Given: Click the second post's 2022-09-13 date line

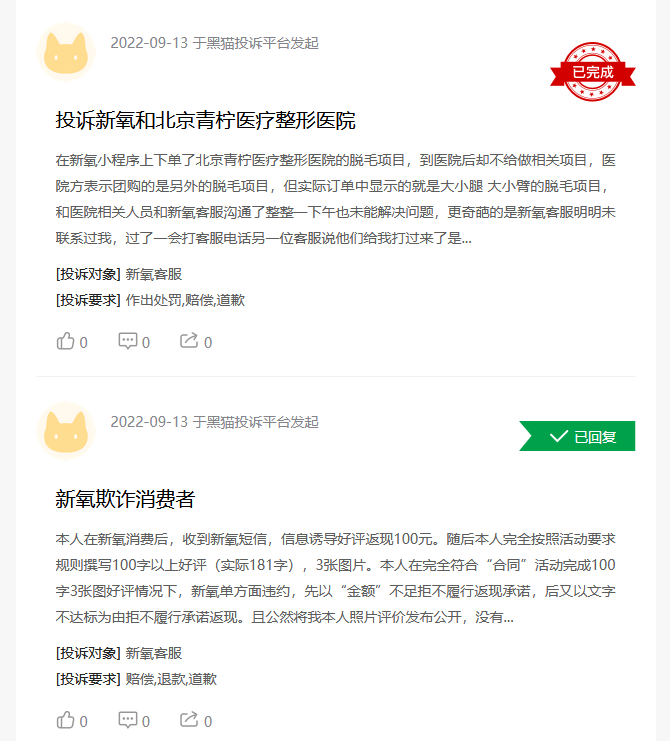Looking at the screenshot, I should (215, 422).
